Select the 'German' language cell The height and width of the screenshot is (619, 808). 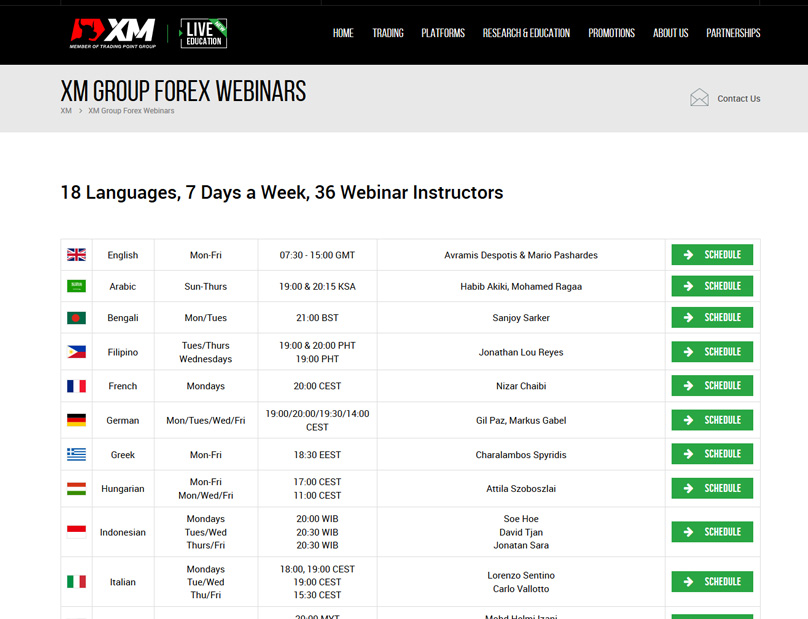tap(123, 421)
